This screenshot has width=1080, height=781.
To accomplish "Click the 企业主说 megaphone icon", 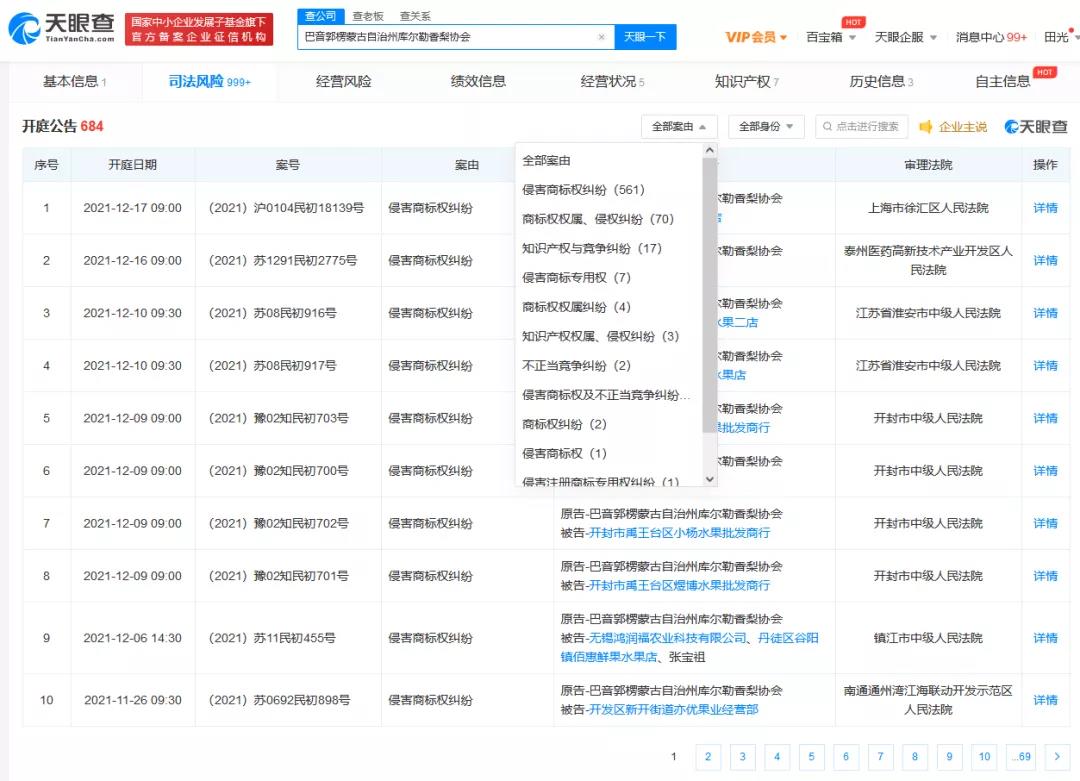I will [926, 127].
